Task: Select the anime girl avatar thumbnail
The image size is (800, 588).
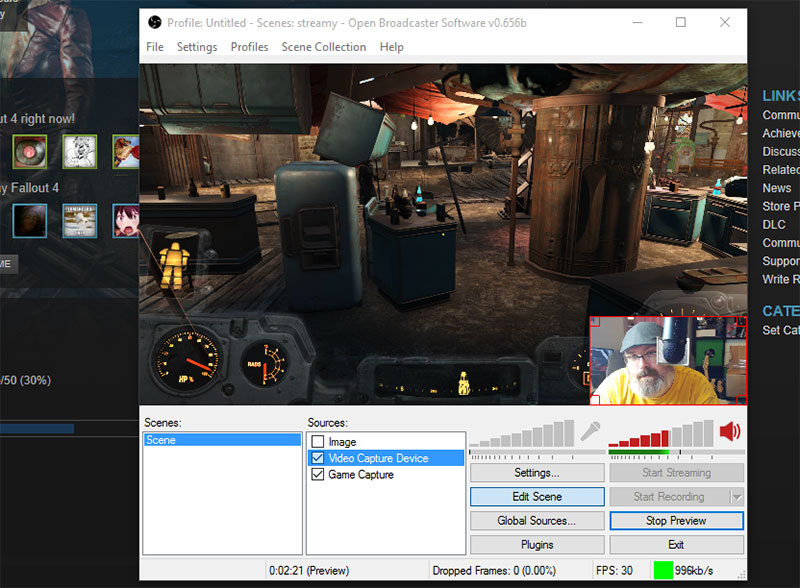Action: pos(126,220)
